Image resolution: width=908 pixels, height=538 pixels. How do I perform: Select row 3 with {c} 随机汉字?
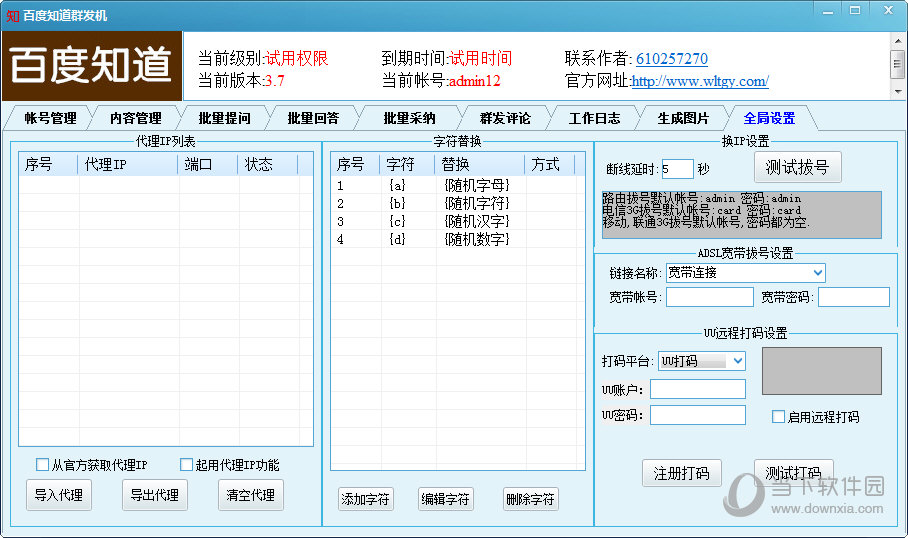tap(457, 221)
